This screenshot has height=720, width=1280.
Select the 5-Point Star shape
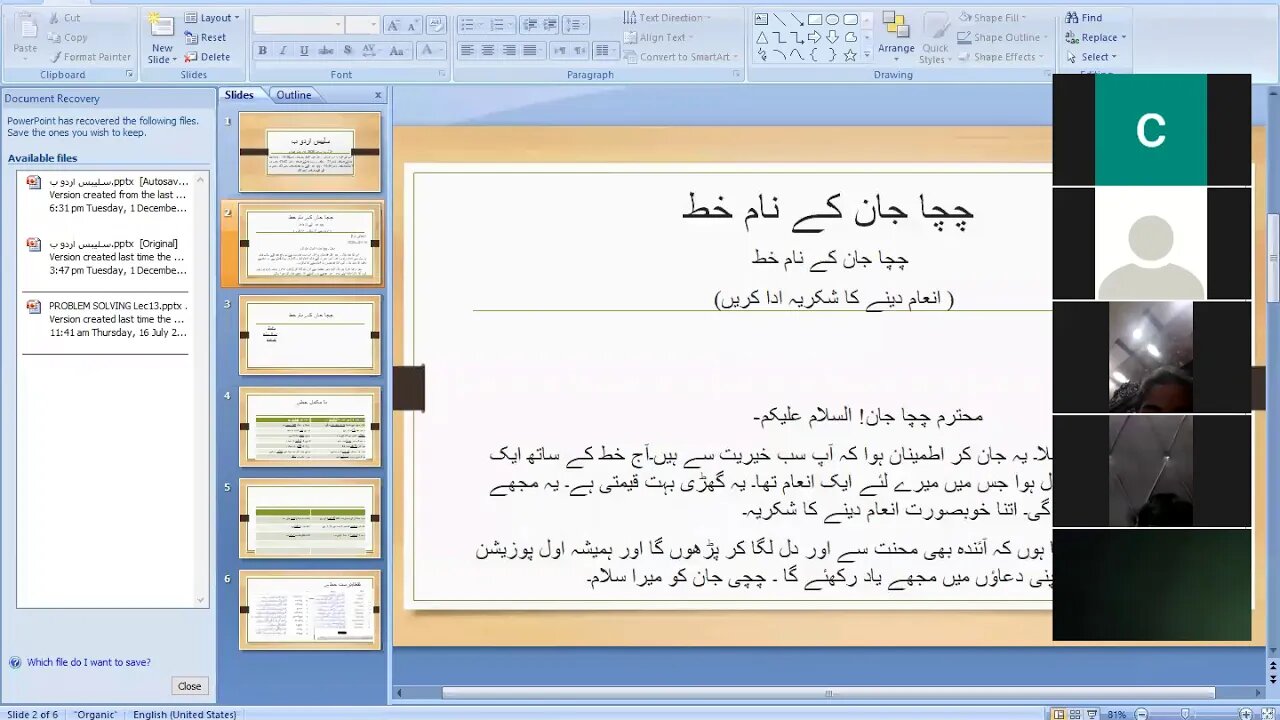tap(850, 55)
